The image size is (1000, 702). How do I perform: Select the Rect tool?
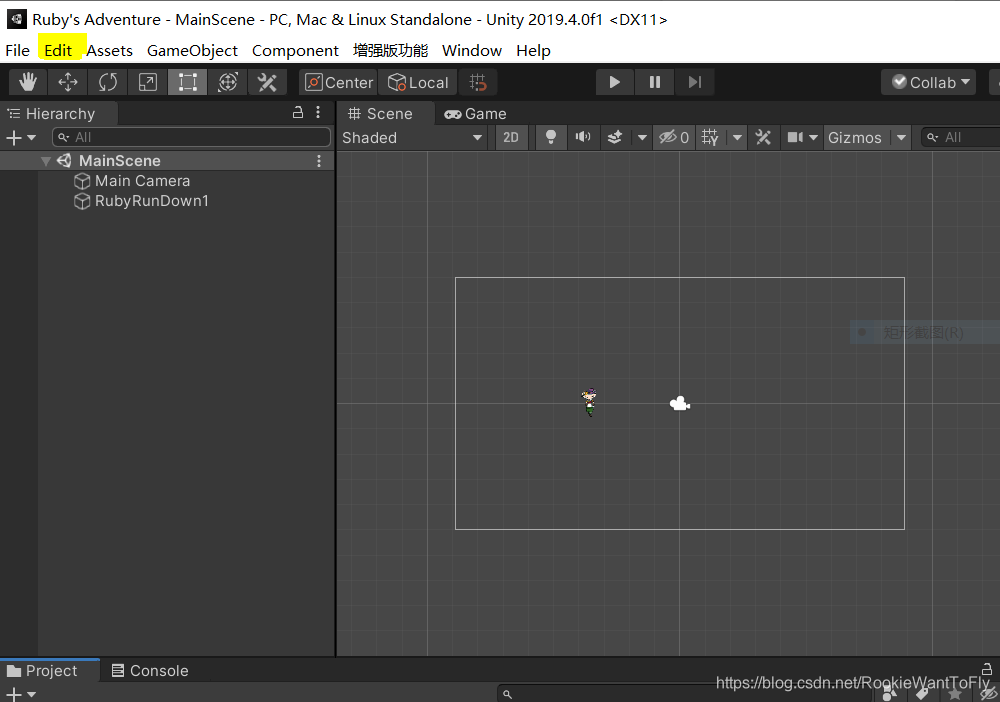click(188, 82)
